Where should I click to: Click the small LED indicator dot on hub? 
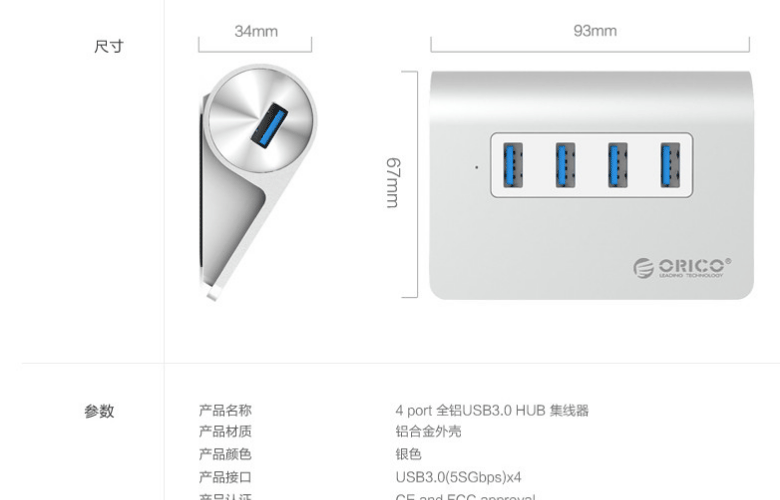pos(477,167)
